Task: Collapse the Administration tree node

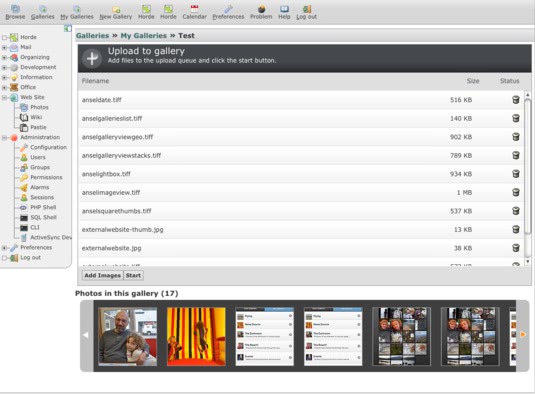Action: [4, 137]
